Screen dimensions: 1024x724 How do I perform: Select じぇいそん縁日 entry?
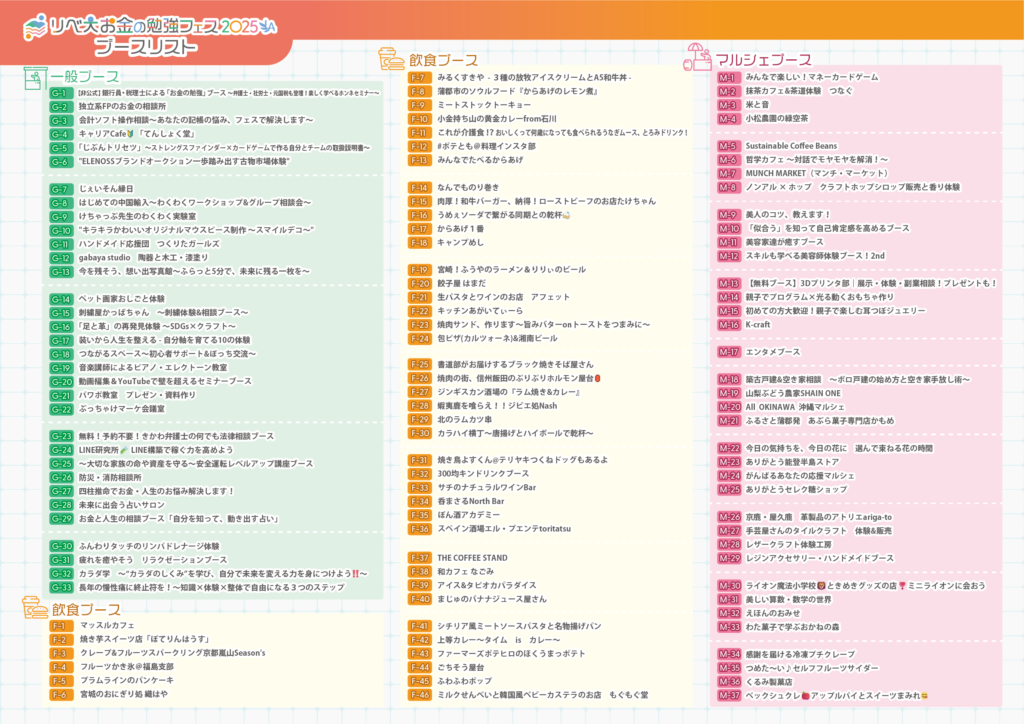tap(91, 189)
